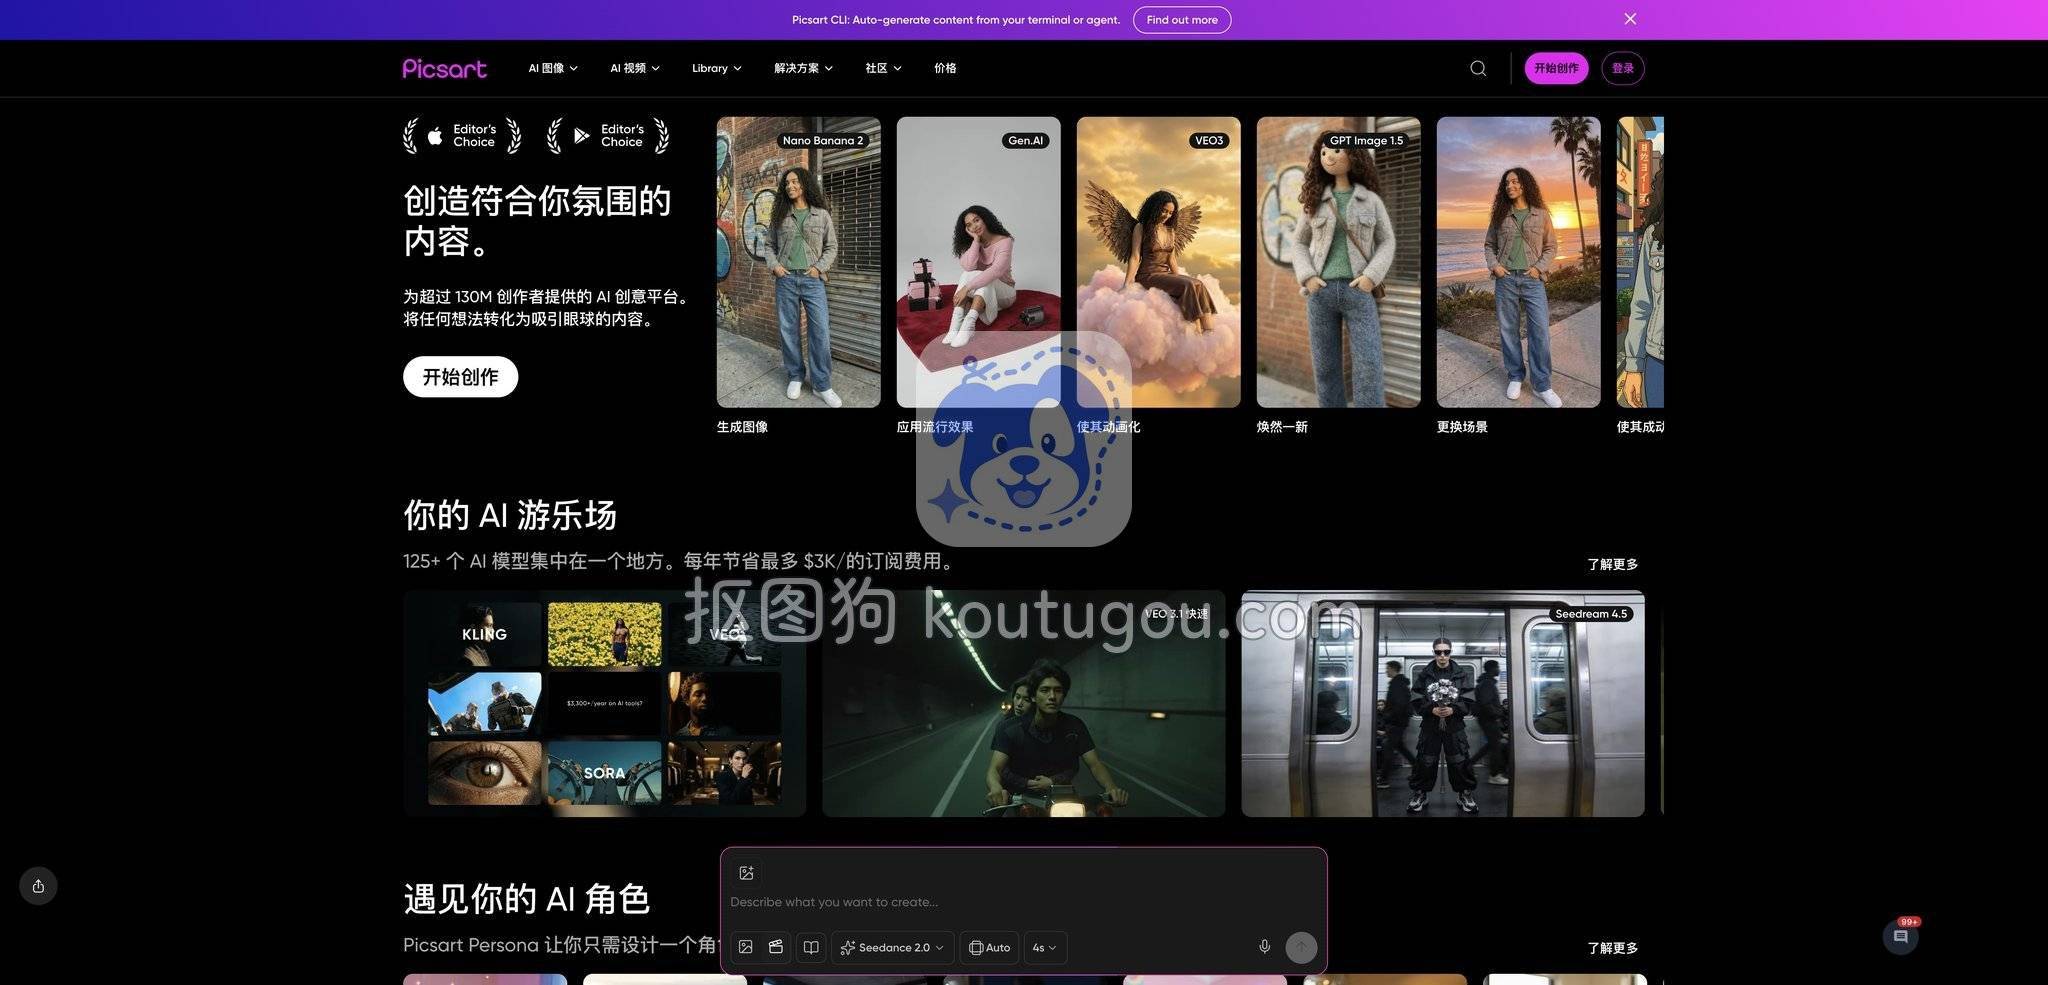Click the 生成图像 caption

click(742, 427)
